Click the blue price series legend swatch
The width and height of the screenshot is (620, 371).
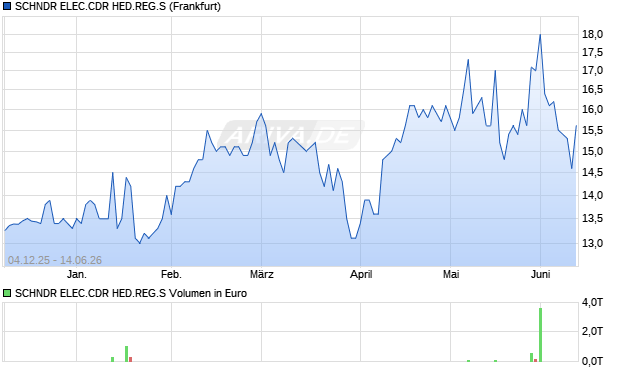click(7, 6)
